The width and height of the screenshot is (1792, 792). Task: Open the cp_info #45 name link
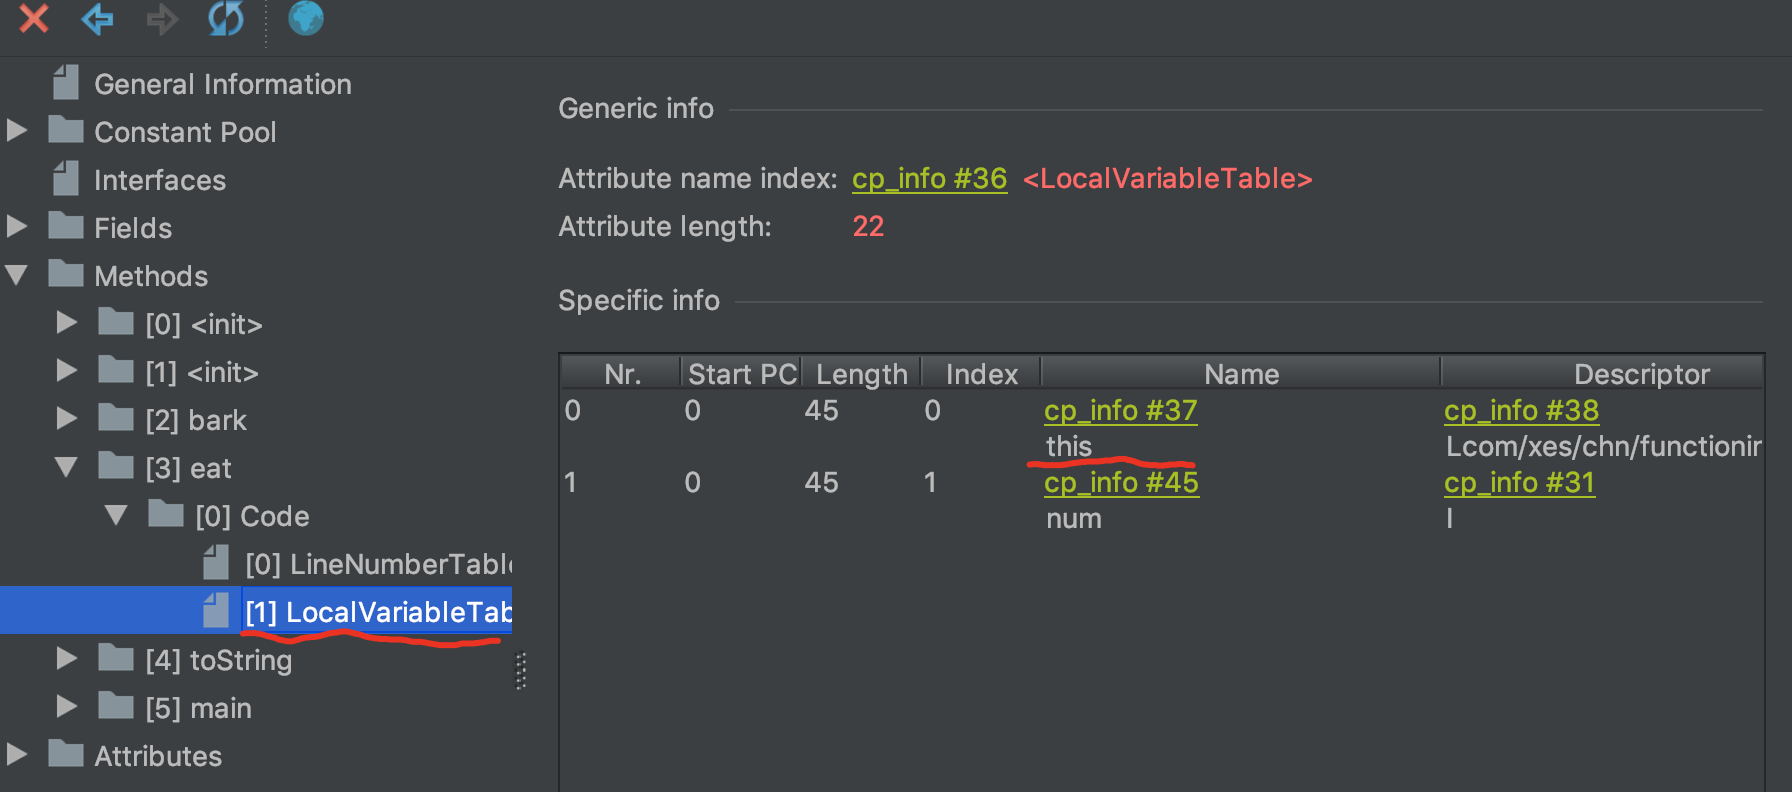[1121, 483]
